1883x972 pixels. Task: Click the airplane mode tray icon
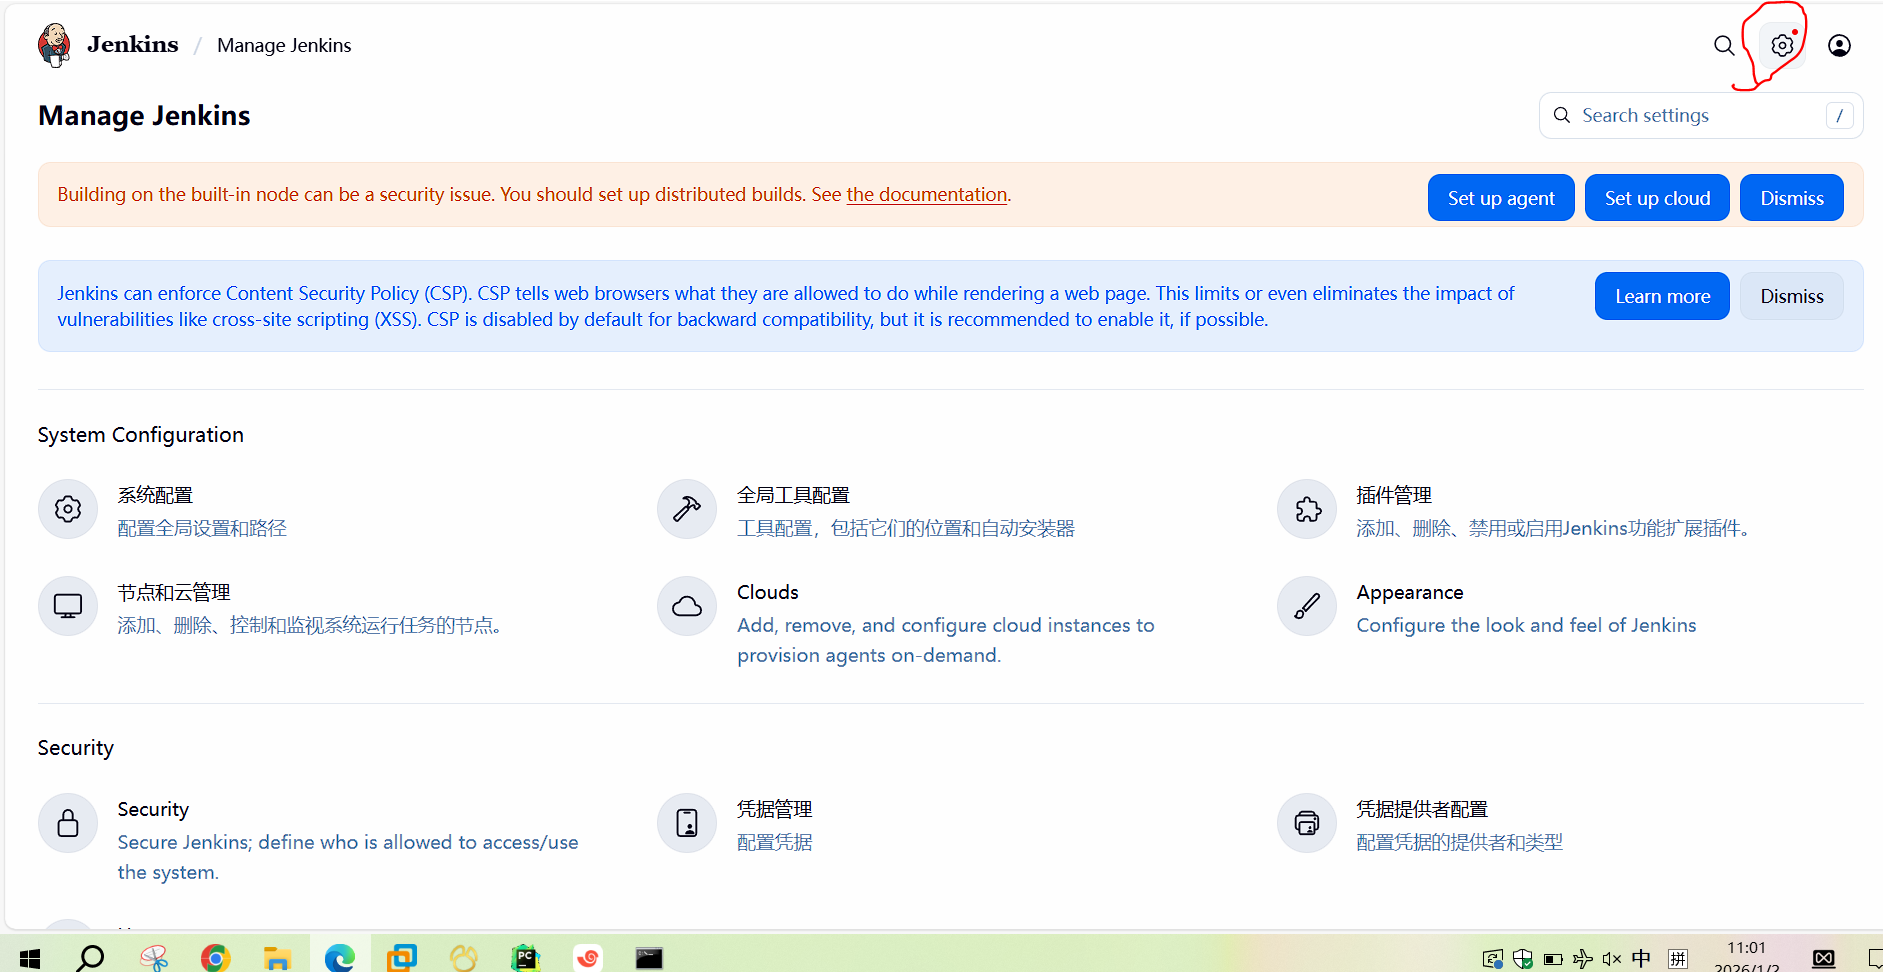tap(1582, 959)
